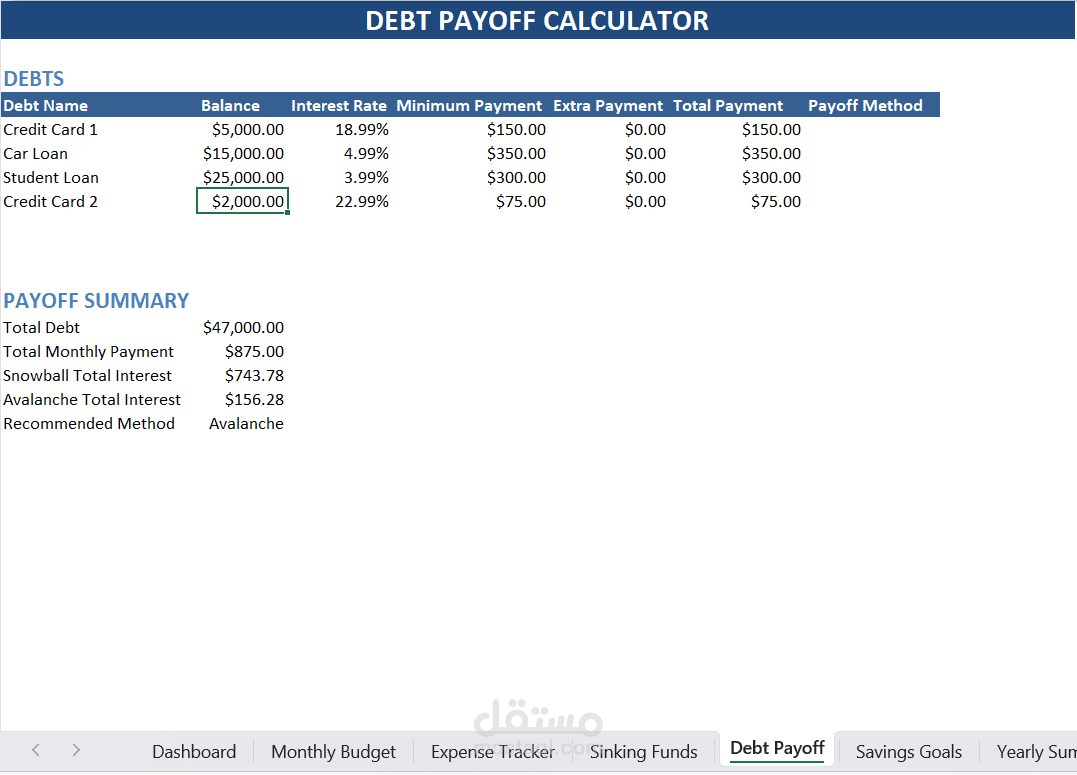Click the Total Monthly Payment label
The width and height of the screenshot is (1077, 775).
(89, 352)
